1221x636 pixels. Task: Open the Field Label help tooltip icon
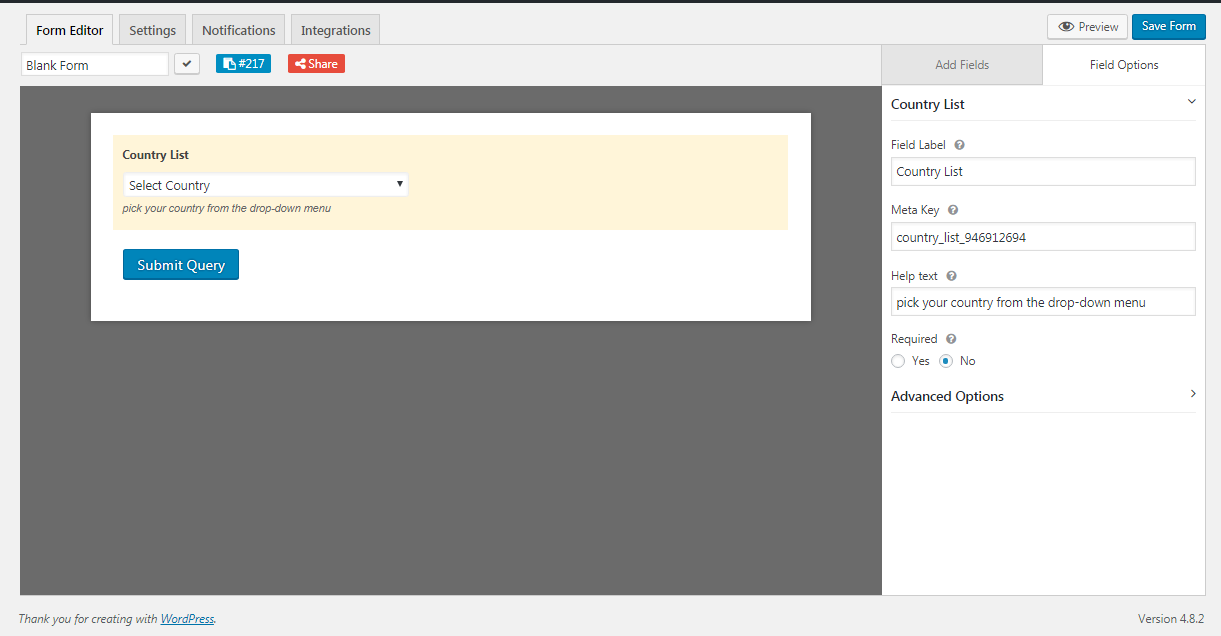pos(959,144)
